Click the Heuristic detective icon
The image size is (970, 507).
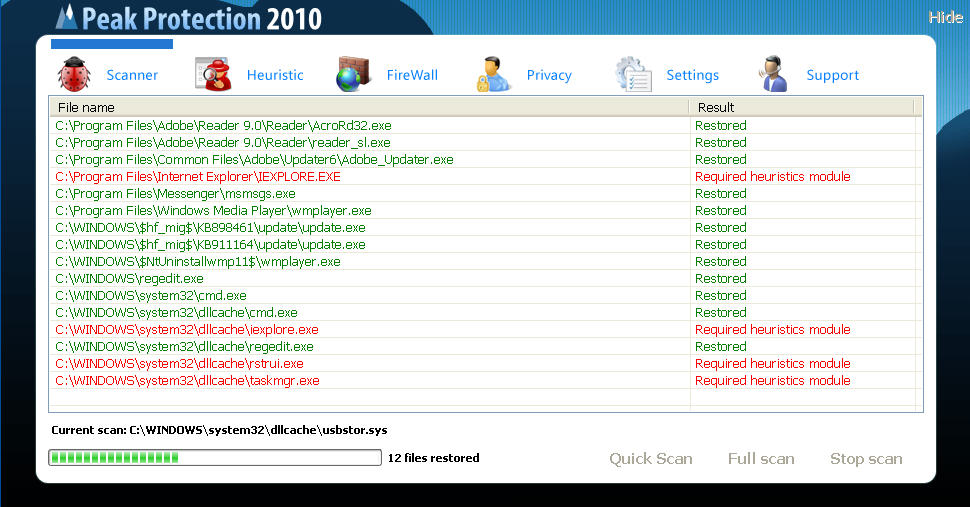coord(213,74)
